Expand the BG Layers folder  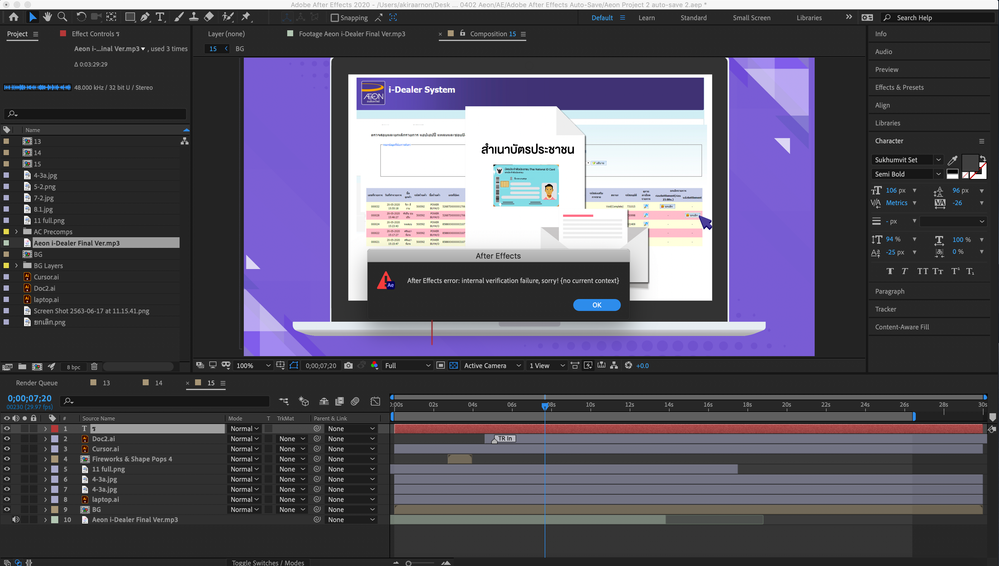coord(17,265)
